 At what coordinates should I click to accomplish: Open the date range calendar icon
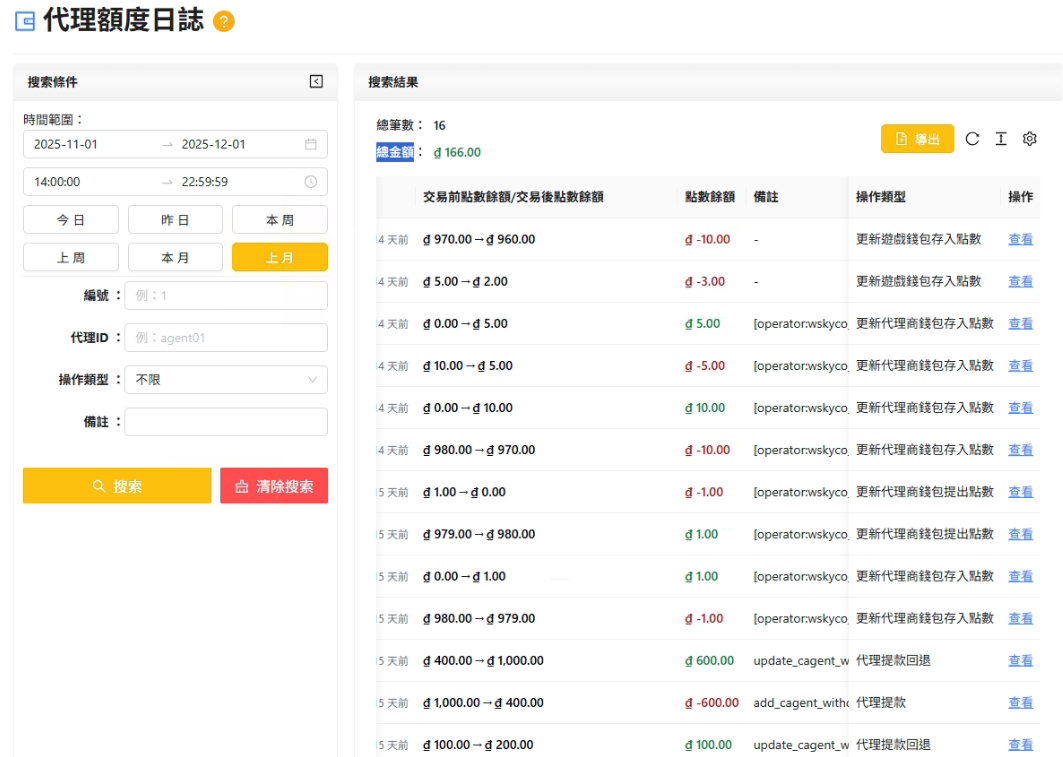[310, 144]
